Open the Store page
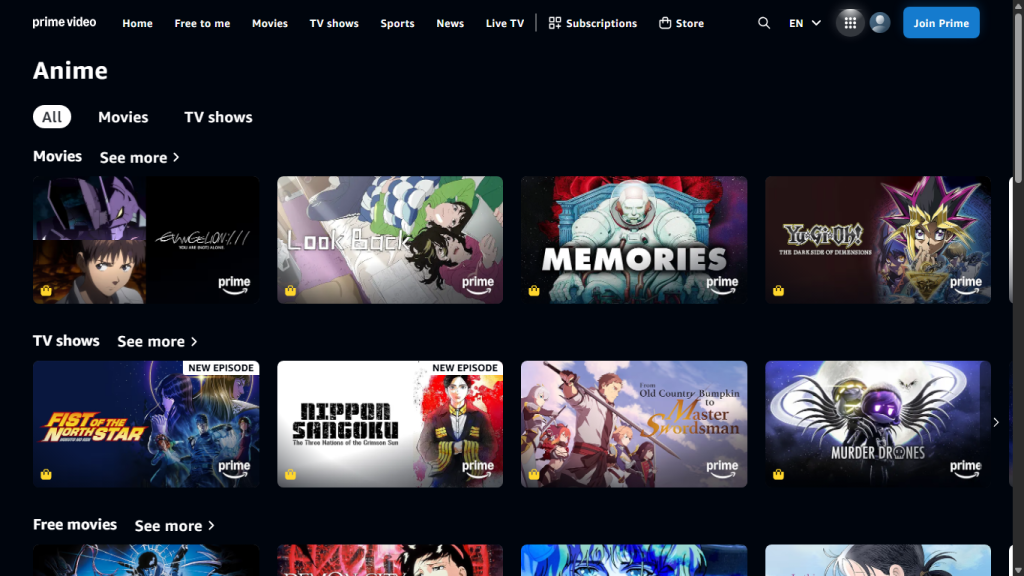Viewport: 1024px width, 576px height. point(681,23)
